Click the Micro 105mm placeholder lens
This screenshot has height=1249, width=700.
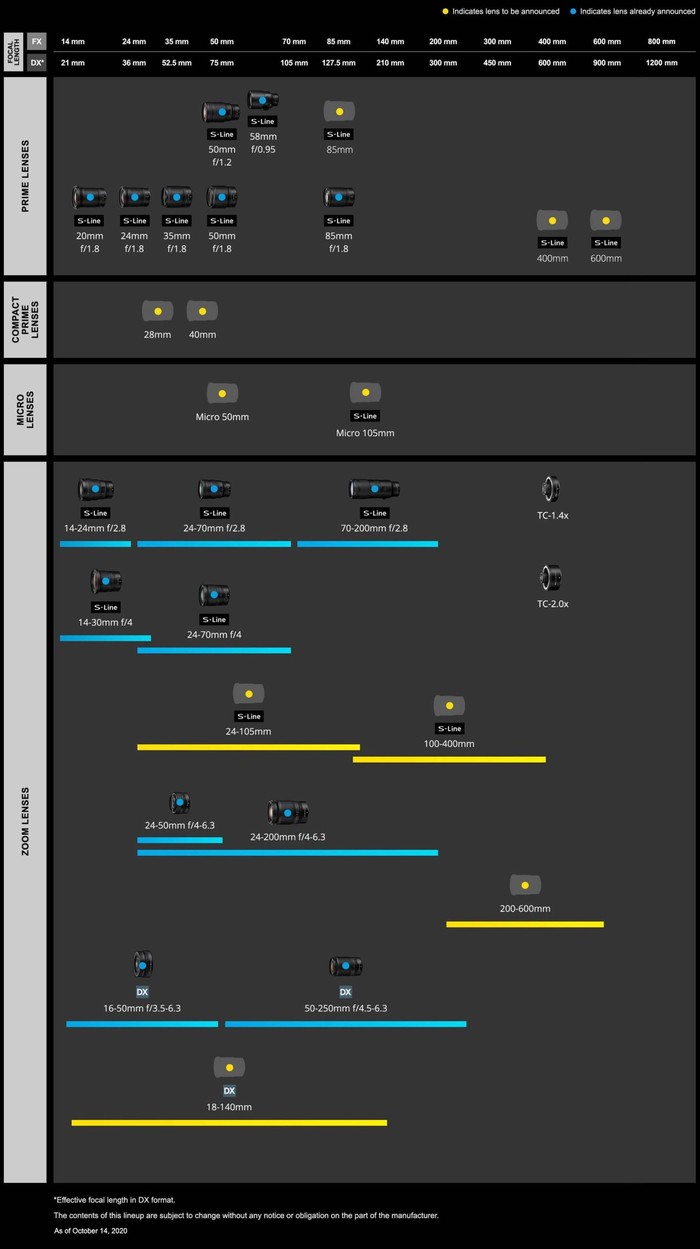365,392
